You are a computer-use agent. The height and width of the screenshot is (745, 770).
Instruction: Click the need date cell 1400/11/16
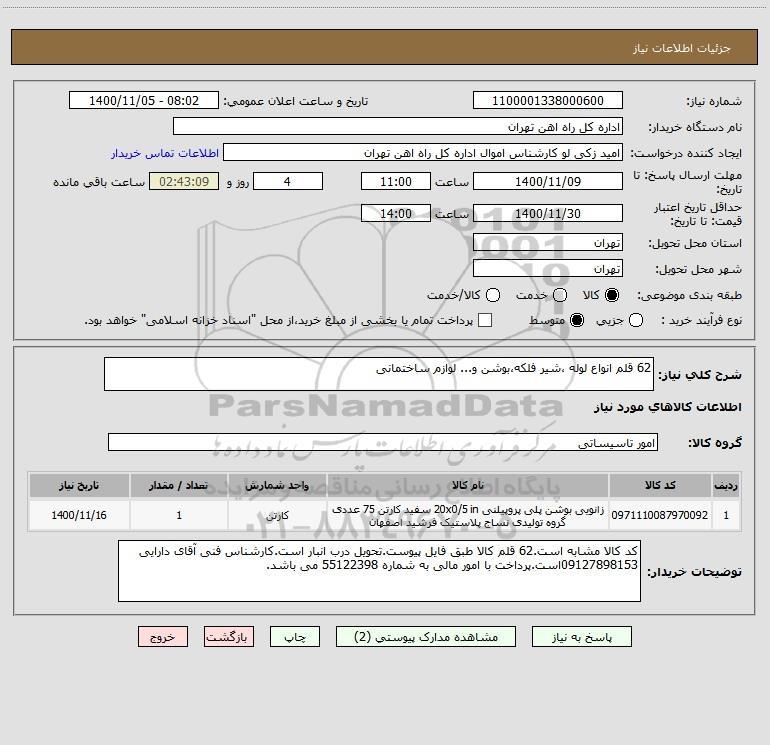(79, 515)
